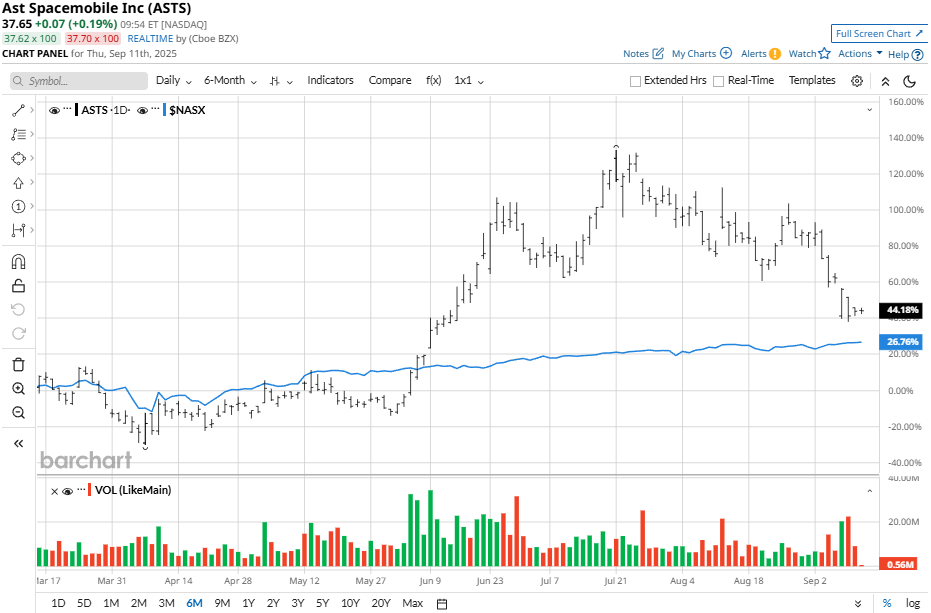Enable the Real-Time checkbox

[718, 81]
